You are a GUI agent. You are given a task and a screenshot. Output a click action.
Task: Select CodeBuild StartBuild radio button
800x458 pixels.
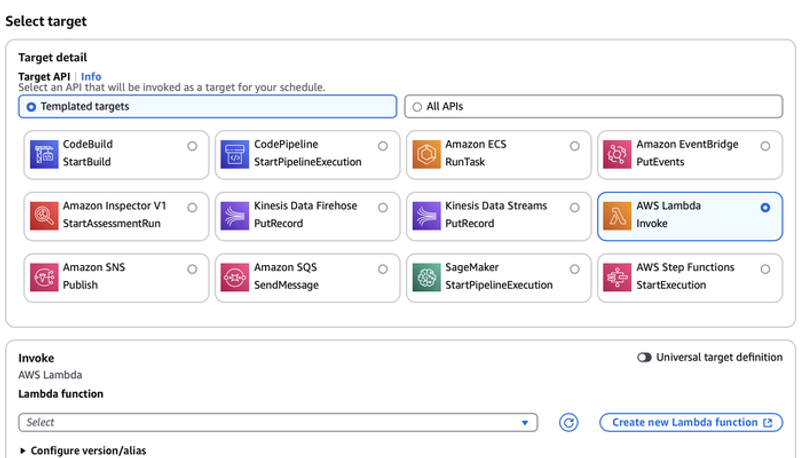coord(192,146)
